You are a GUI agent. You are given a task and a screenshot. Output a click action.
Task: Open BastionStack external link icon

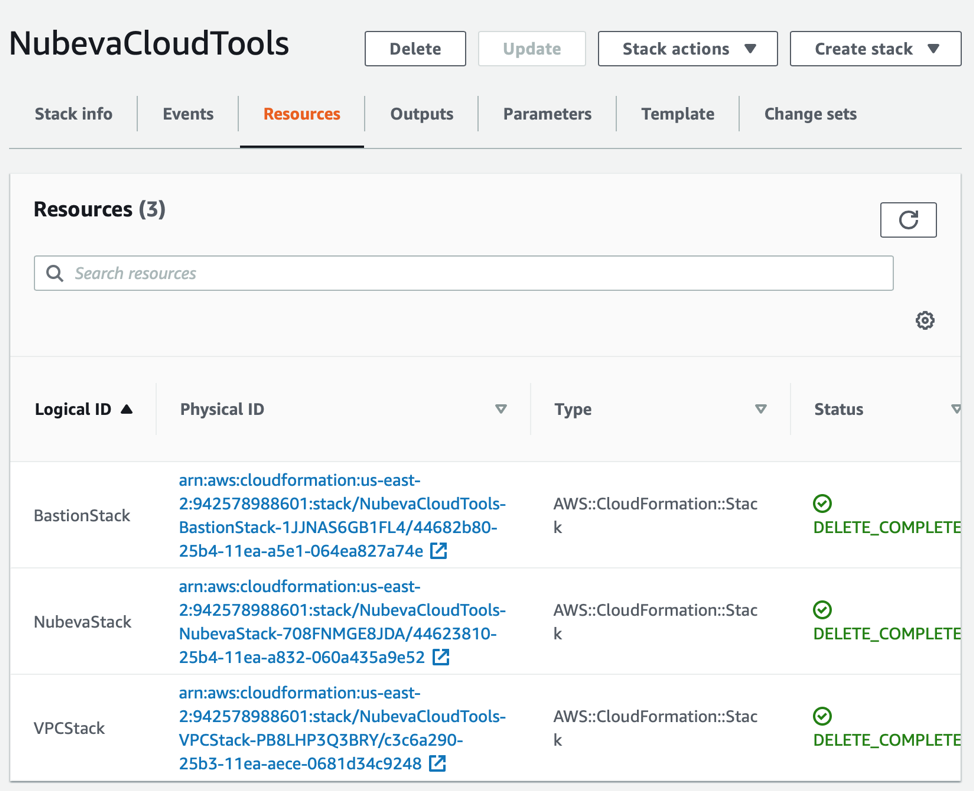[x=439, y=551]
